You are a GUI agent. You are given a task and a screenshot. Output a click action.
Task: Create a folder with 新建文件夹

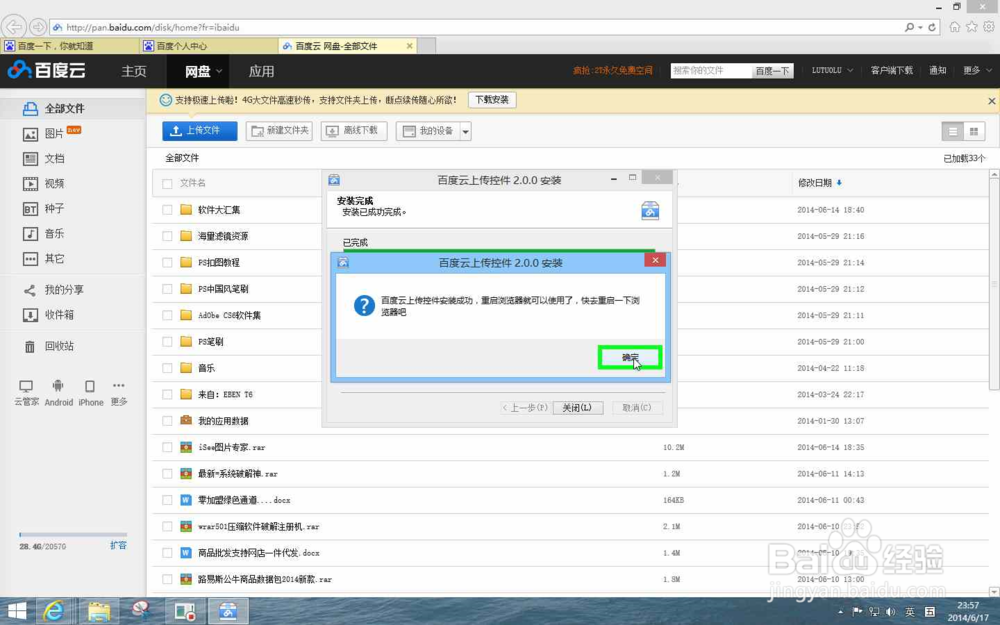(x=279, y=131)
